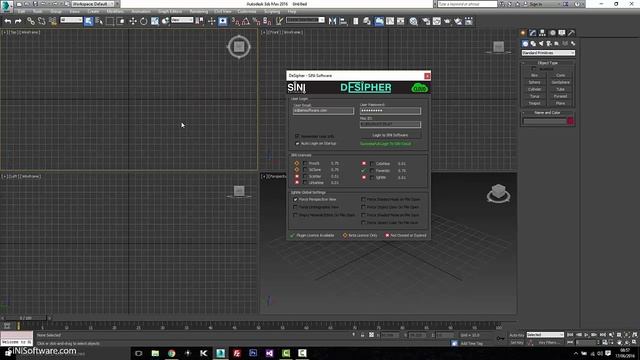The image size is (640, 360).
Task: Click the Unlink Selection tool
Action: pyautogui.click(x=41, y=21)
